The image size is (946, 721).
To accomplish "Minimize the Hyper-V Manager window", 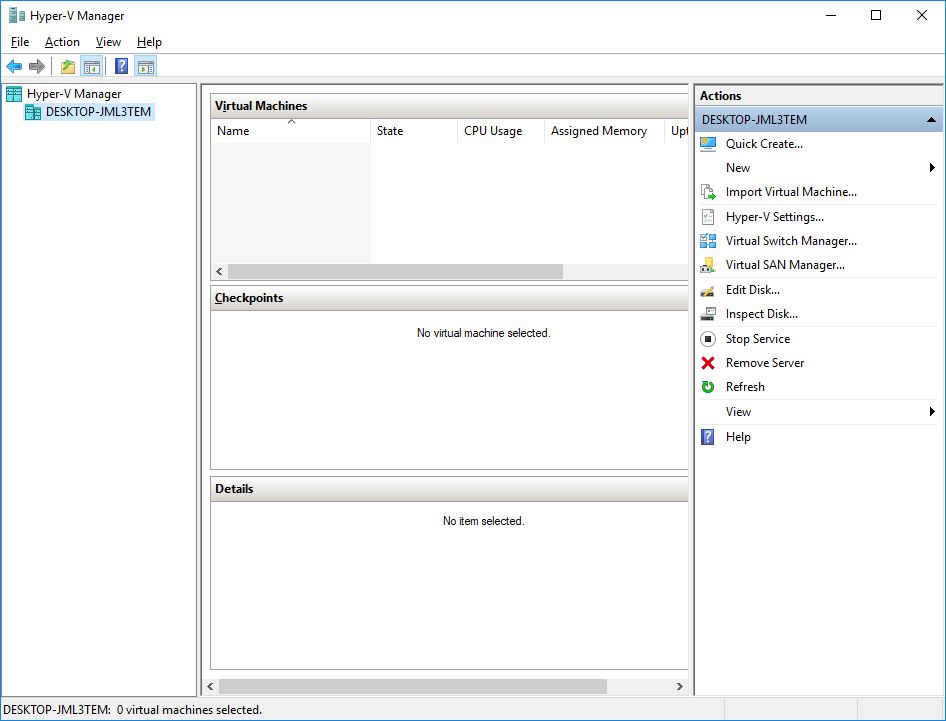I will pos(831,15).
